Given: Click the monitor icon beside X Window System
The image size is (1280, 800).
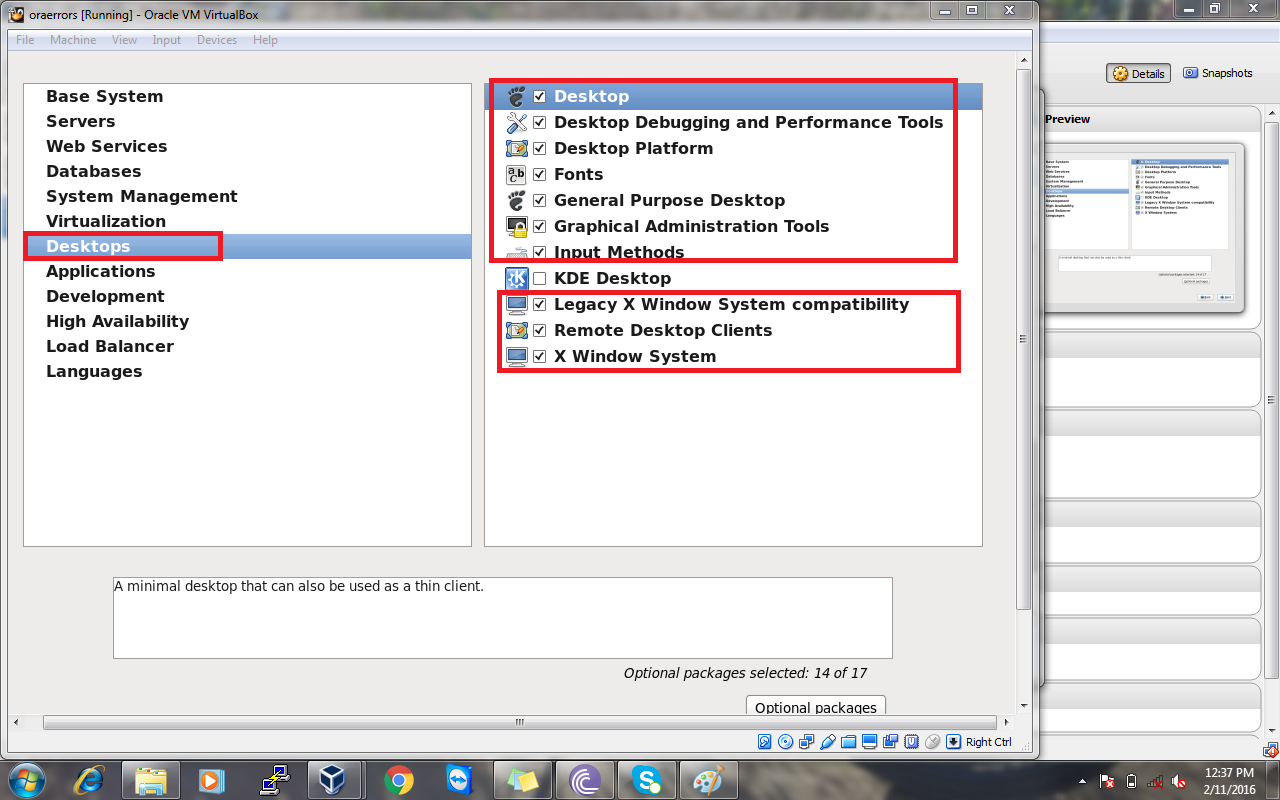Looking at the screenshot, I should pos(516,356).
